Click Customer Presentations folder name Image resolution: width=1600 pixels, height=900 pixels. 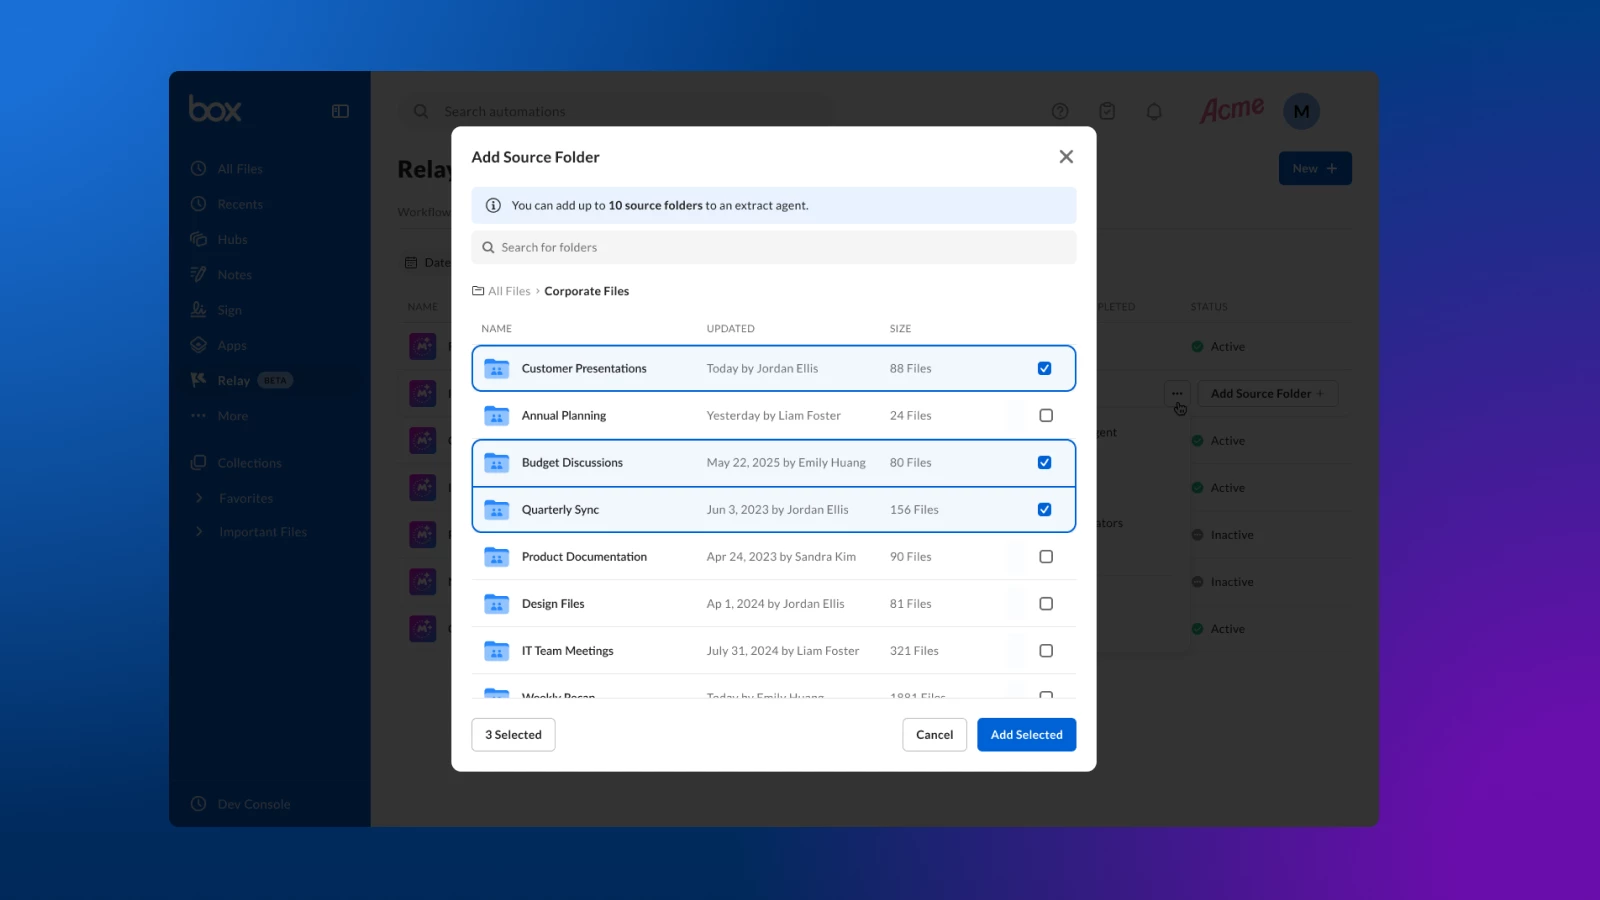[x=584, y=368]
